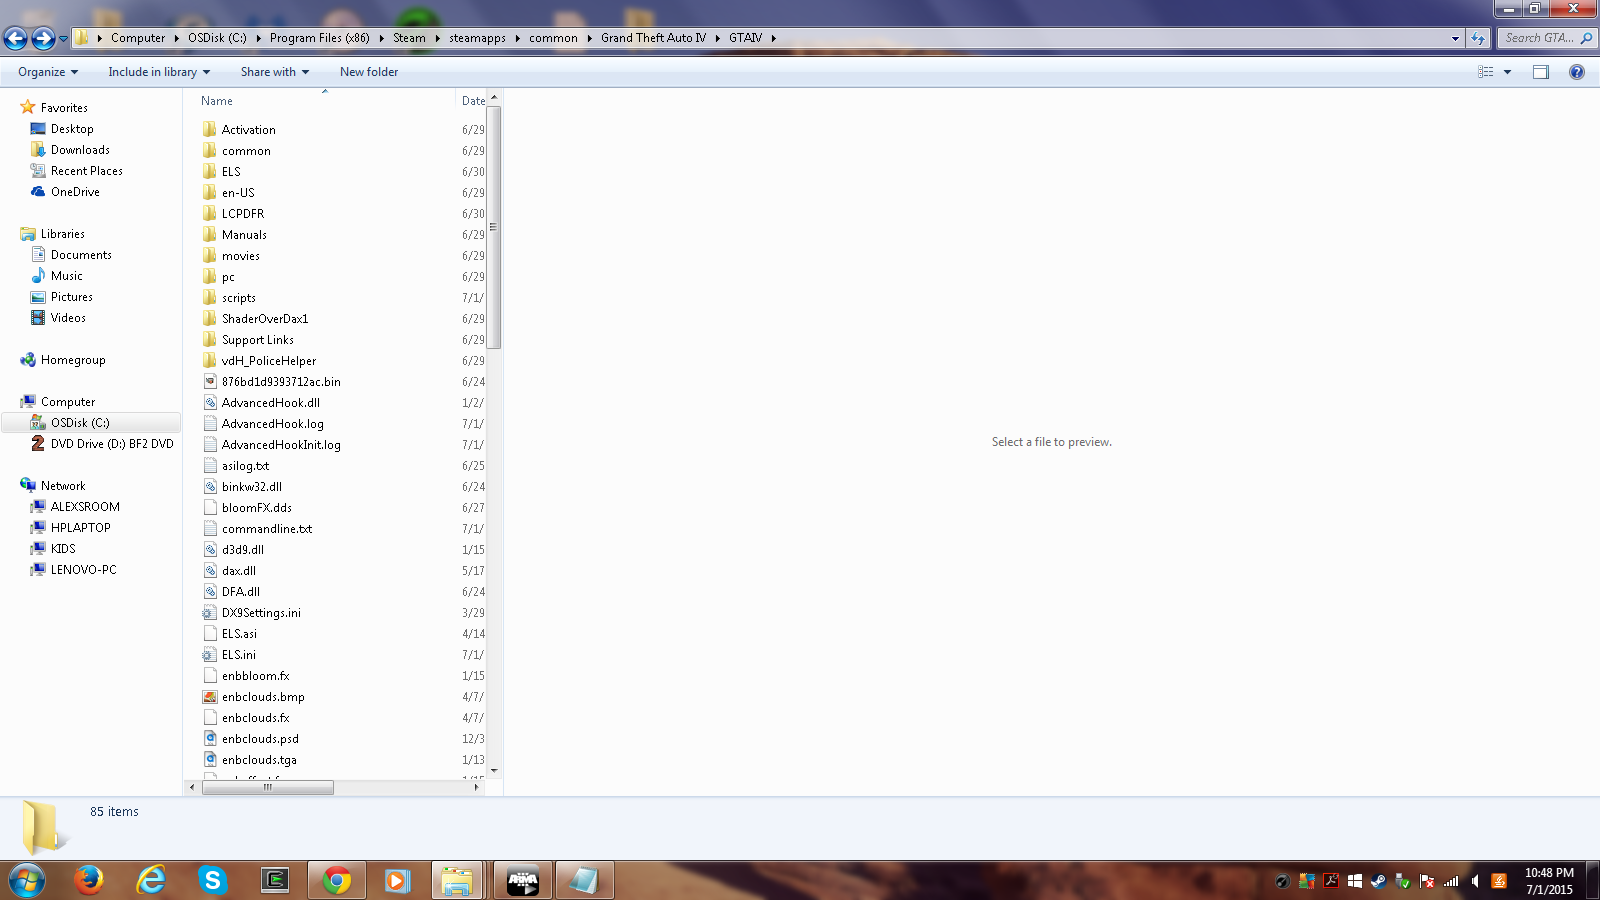Open the volume control in the system tray

click(1475, 881)
